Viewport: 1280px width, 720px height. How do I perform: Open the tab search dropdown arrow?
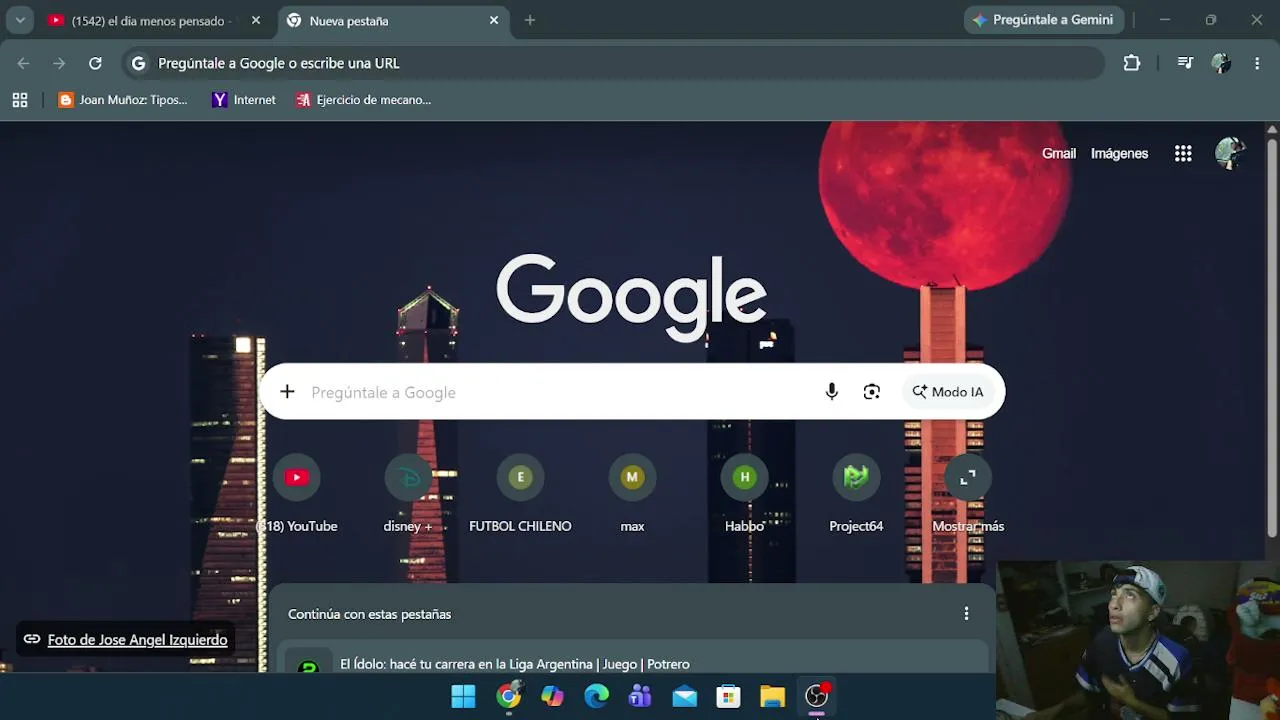point(20,20)
